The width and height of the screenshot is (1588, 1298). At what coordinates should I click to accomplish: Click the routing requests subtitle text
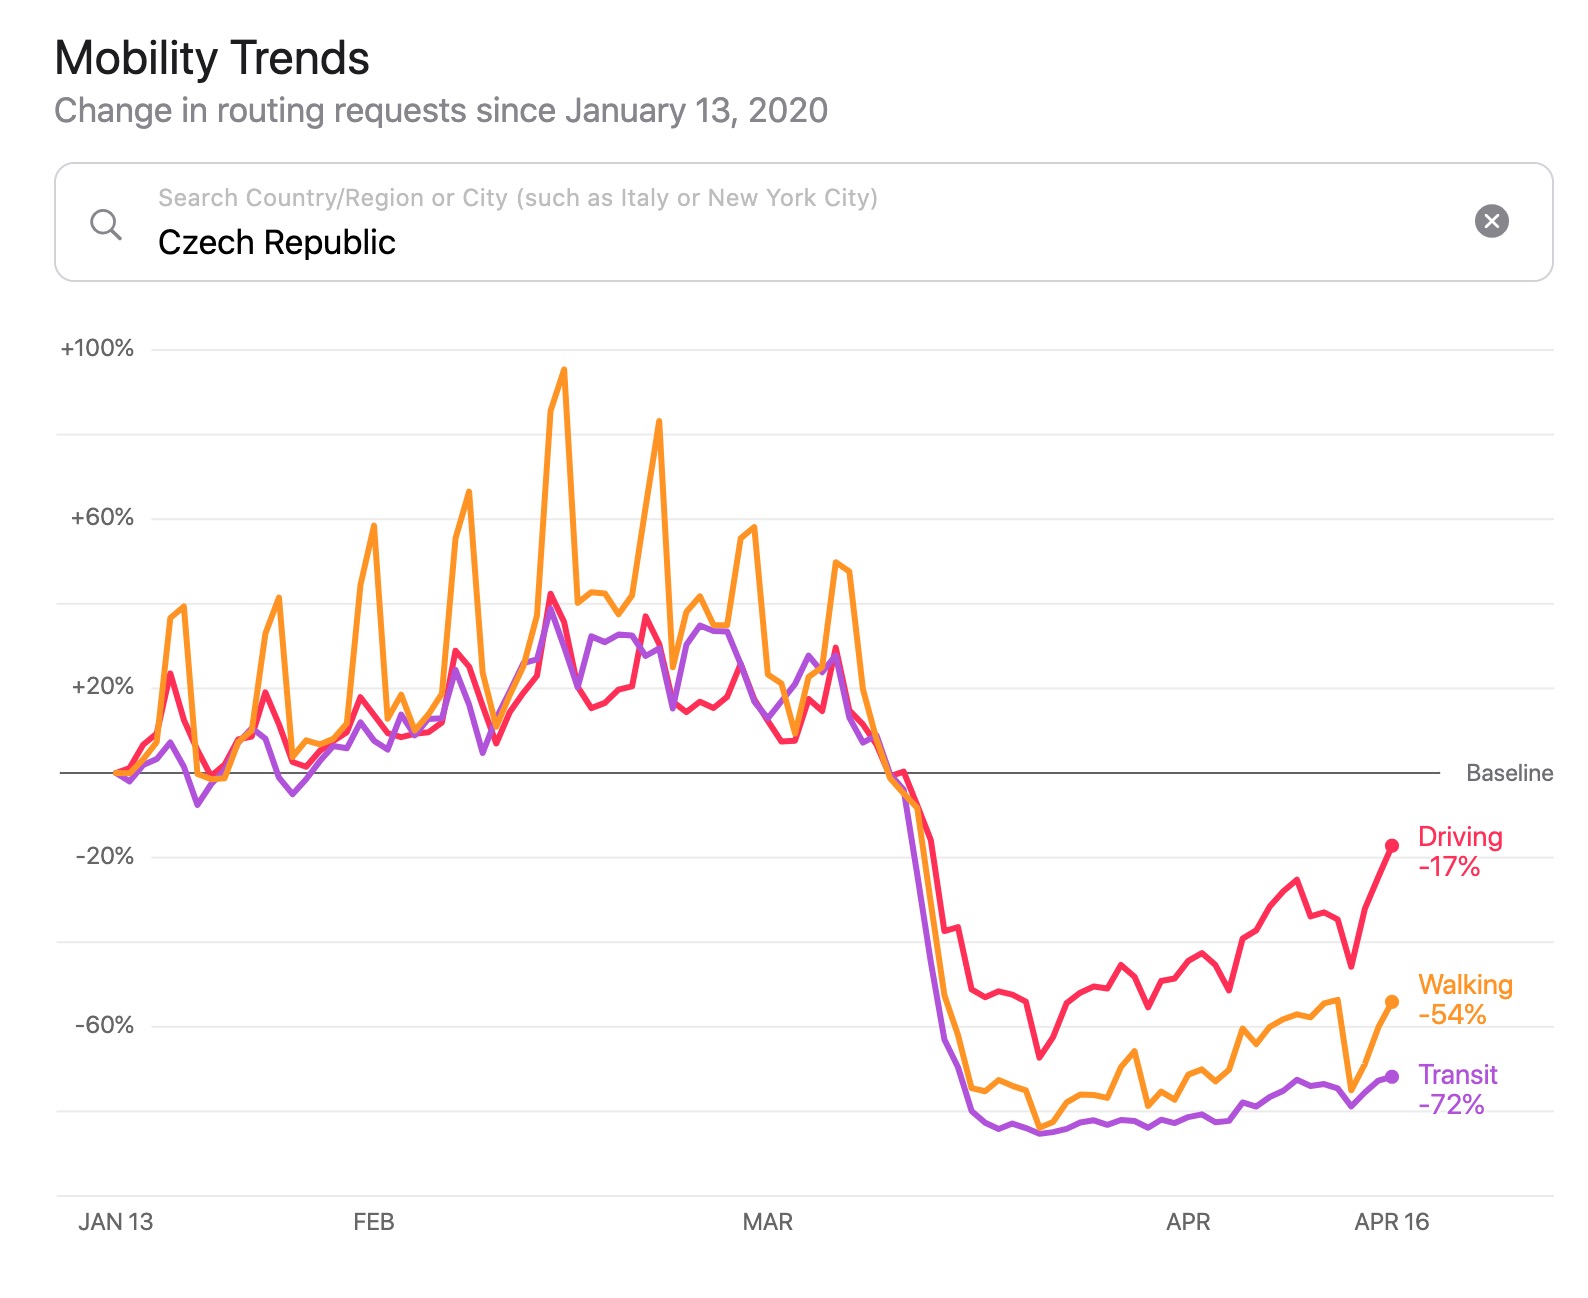[x=441, y=110]
